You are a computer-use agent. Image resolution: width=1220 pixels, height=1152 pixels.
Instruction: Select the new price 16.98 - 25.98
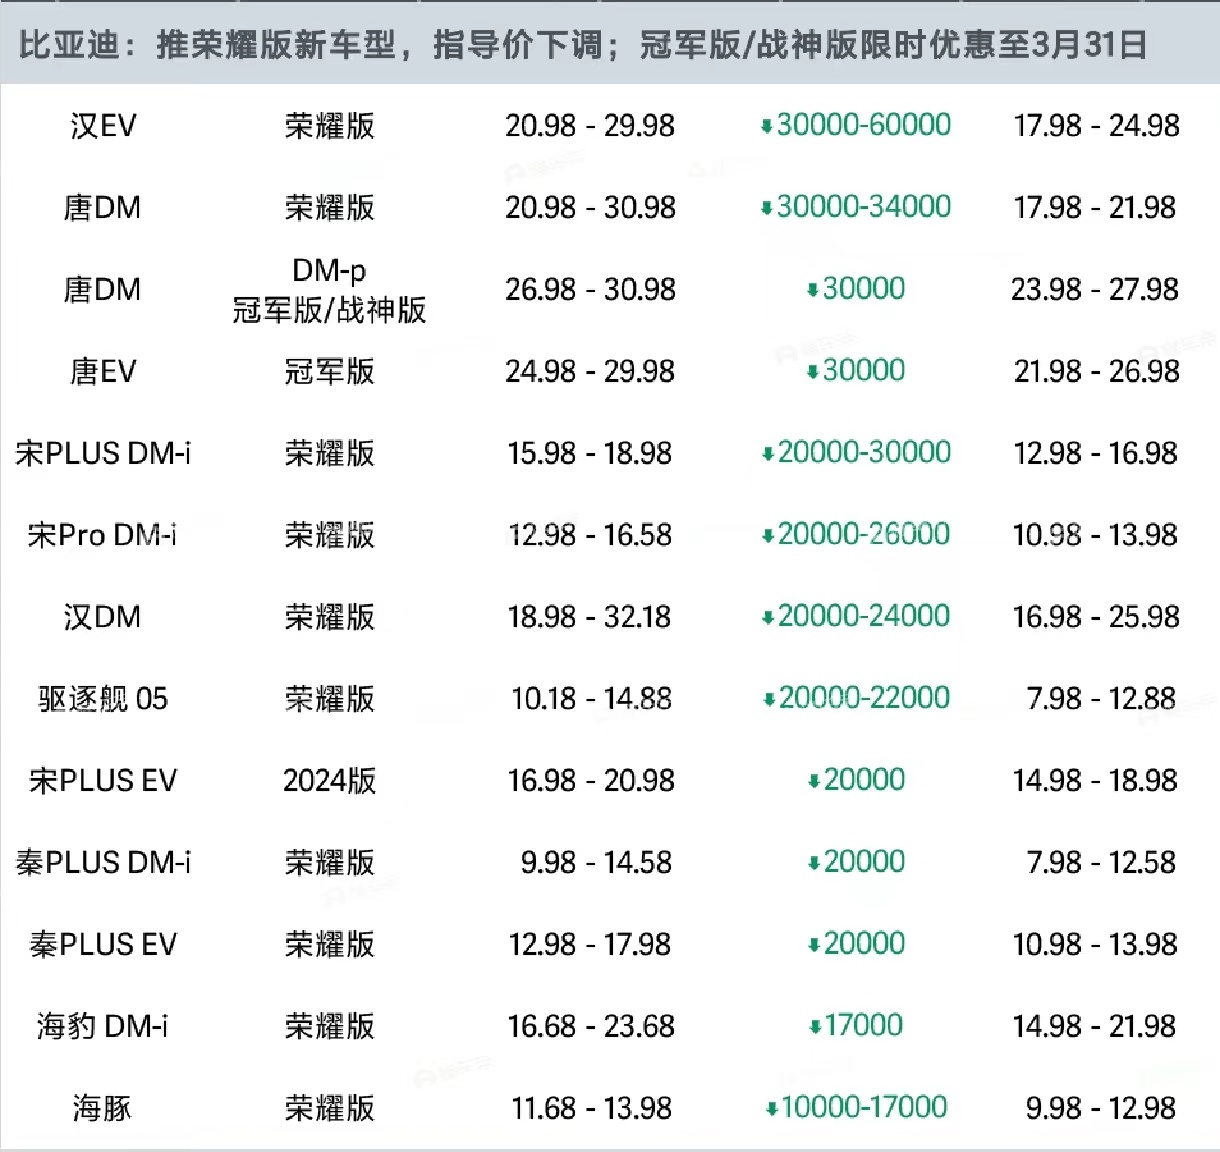click(x=1096, y=618)
